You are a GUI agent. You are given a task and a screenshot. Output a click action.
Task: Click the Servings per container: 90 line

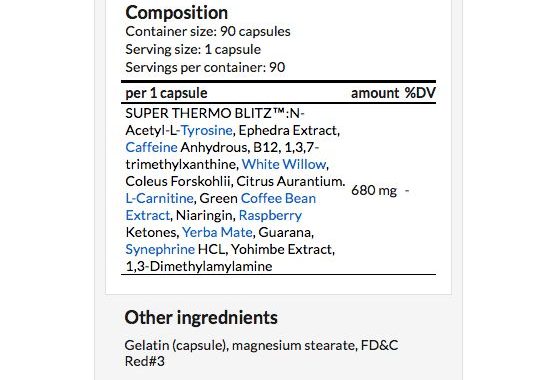(x=205, y=67)
